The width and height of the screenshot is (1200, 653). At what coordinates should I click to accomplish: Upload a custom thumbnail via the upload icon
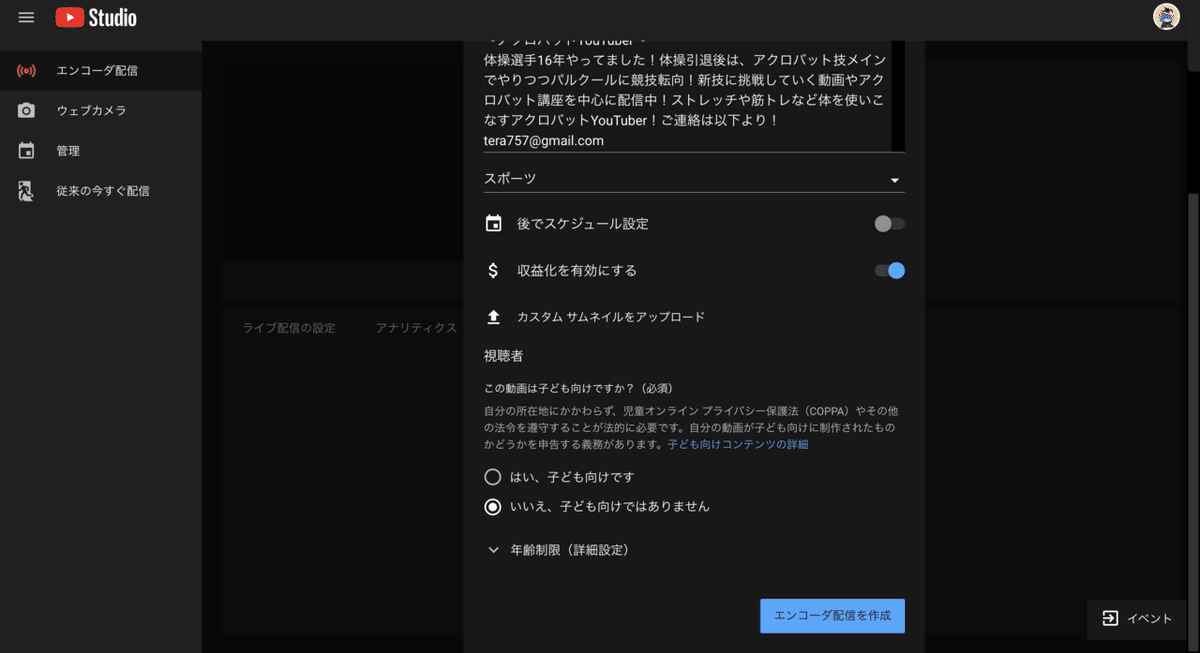coord(492,316)
